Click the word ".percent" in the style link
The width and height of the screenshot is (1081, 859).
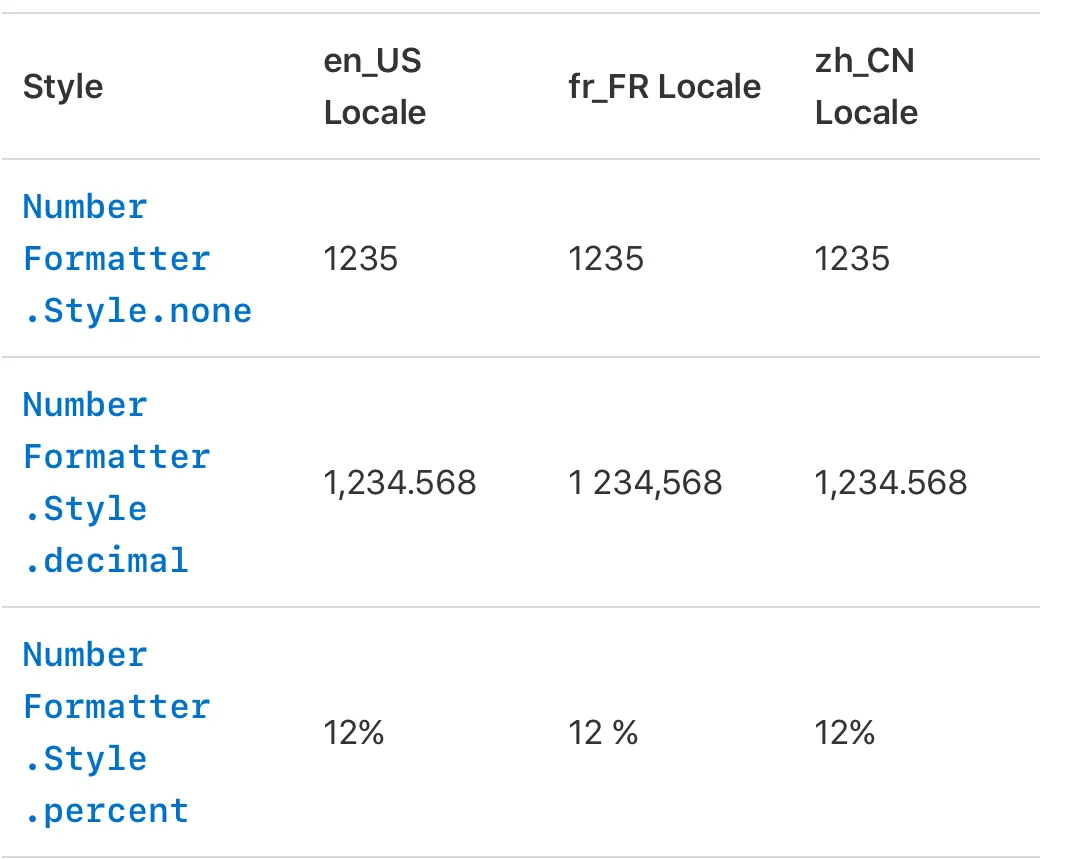click(106, 811)
